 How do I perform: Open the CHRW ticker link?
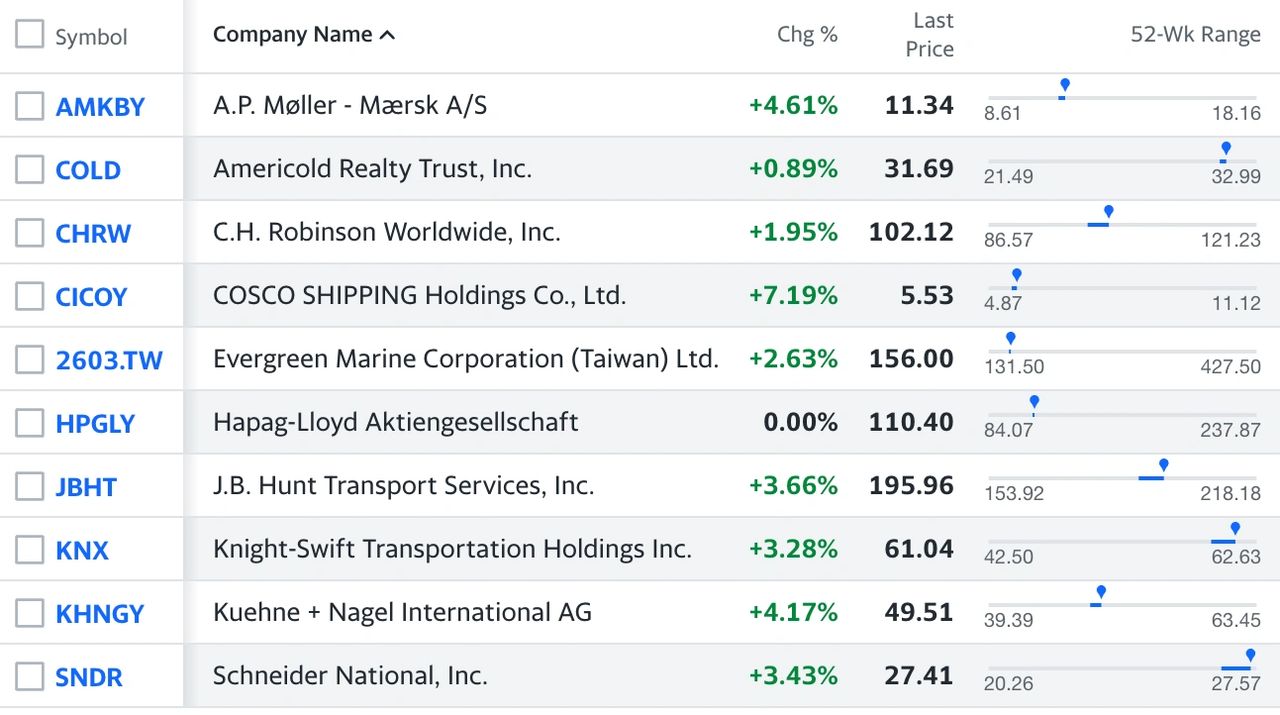point(93,233)
